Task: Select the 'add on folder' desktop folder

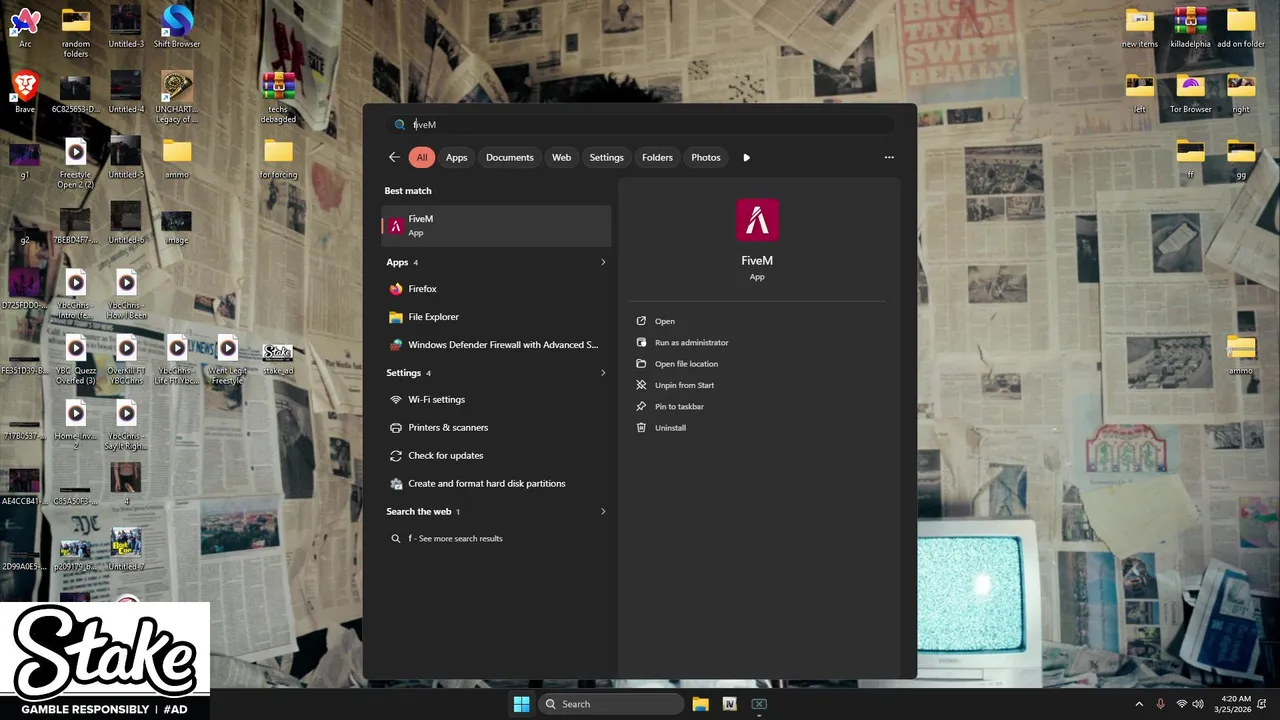Action: coord(1241,27)
